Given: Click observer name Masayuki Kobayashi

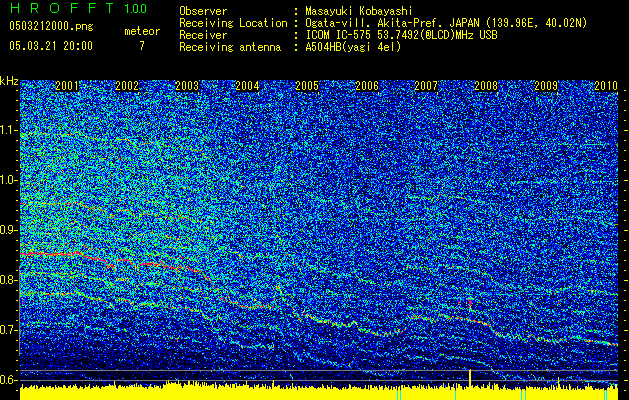Looking at the screenshot, I should pos(359,11).
